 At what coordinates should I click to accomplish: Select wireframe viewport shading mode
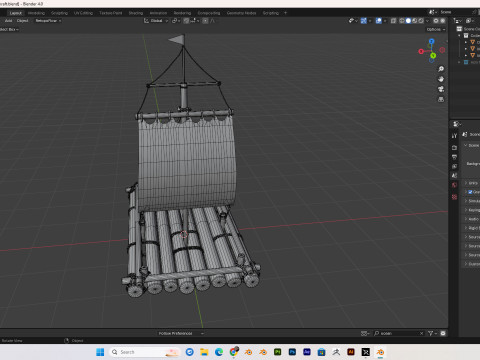click(402, 21)
